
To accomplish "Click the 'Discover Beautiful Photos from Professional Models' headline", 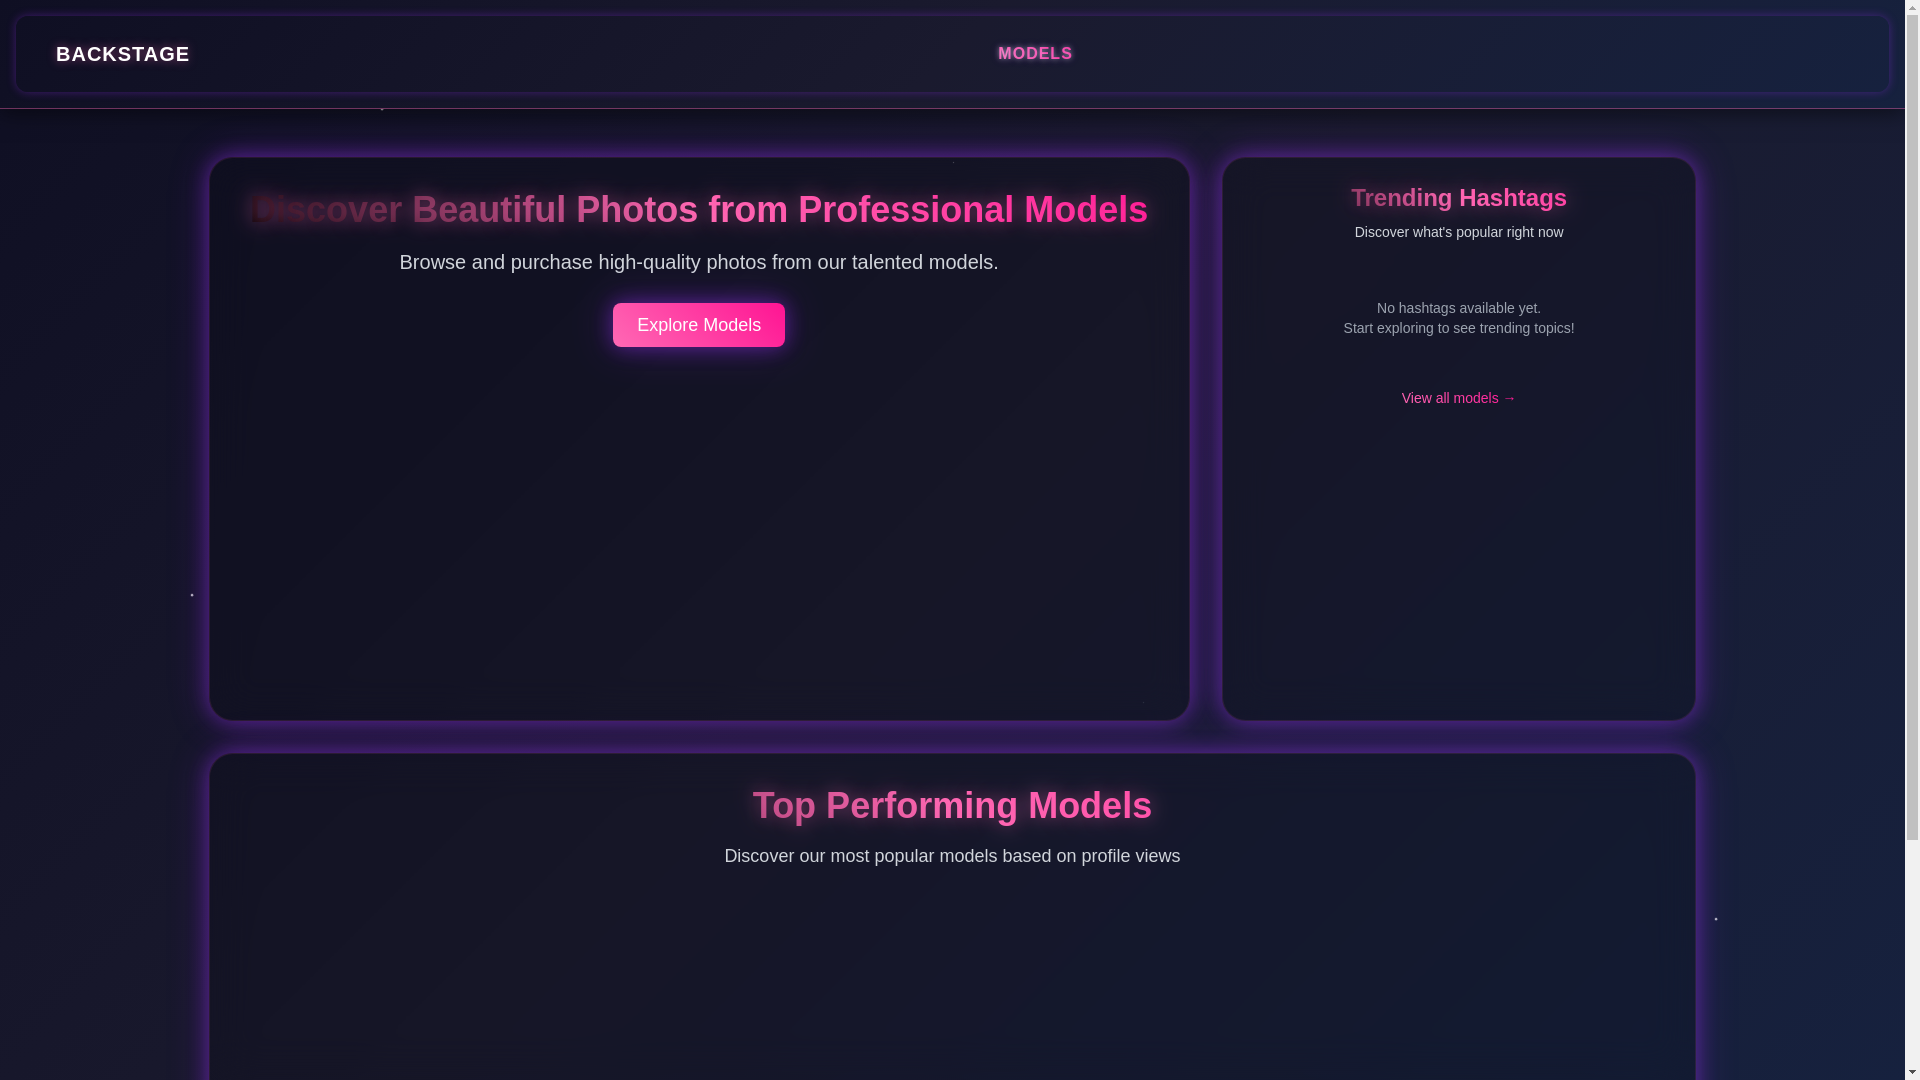I will [x=699, y=210].
